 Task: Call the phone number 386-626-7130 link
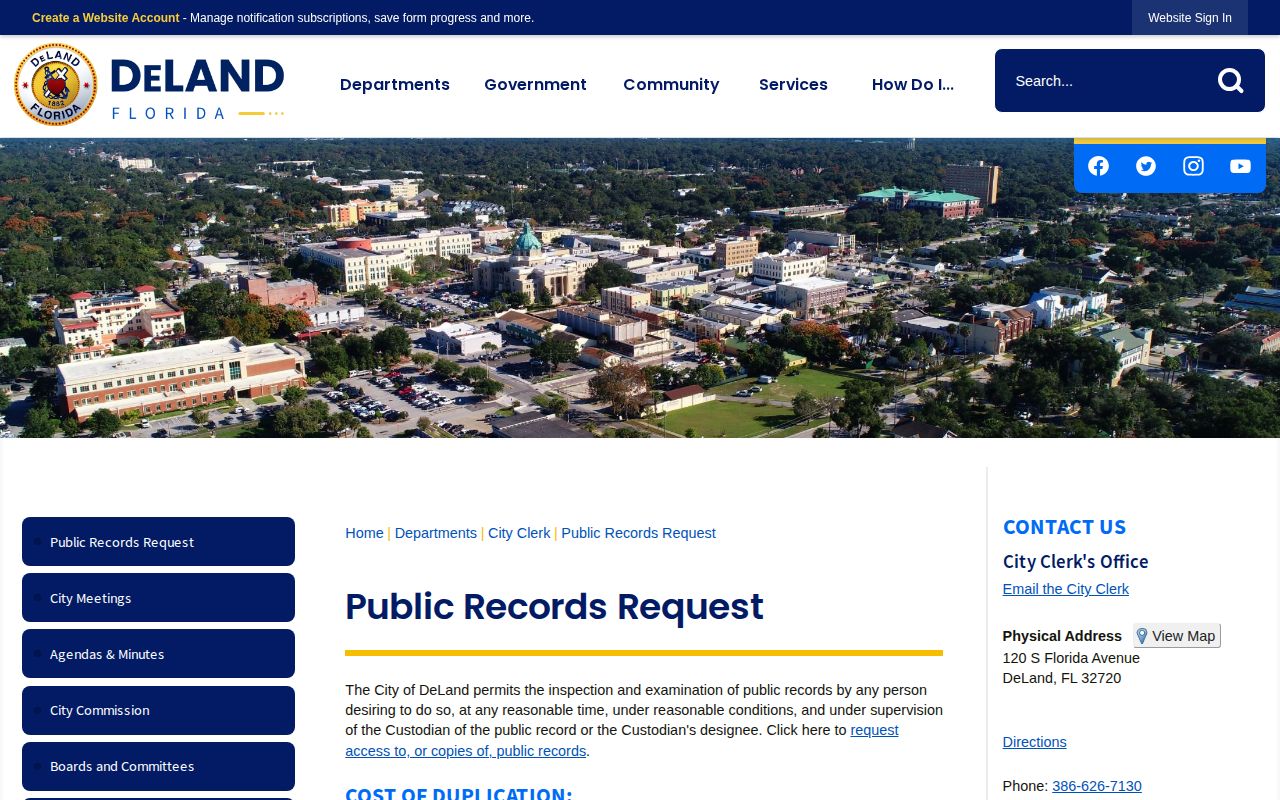pos(1097,786)
